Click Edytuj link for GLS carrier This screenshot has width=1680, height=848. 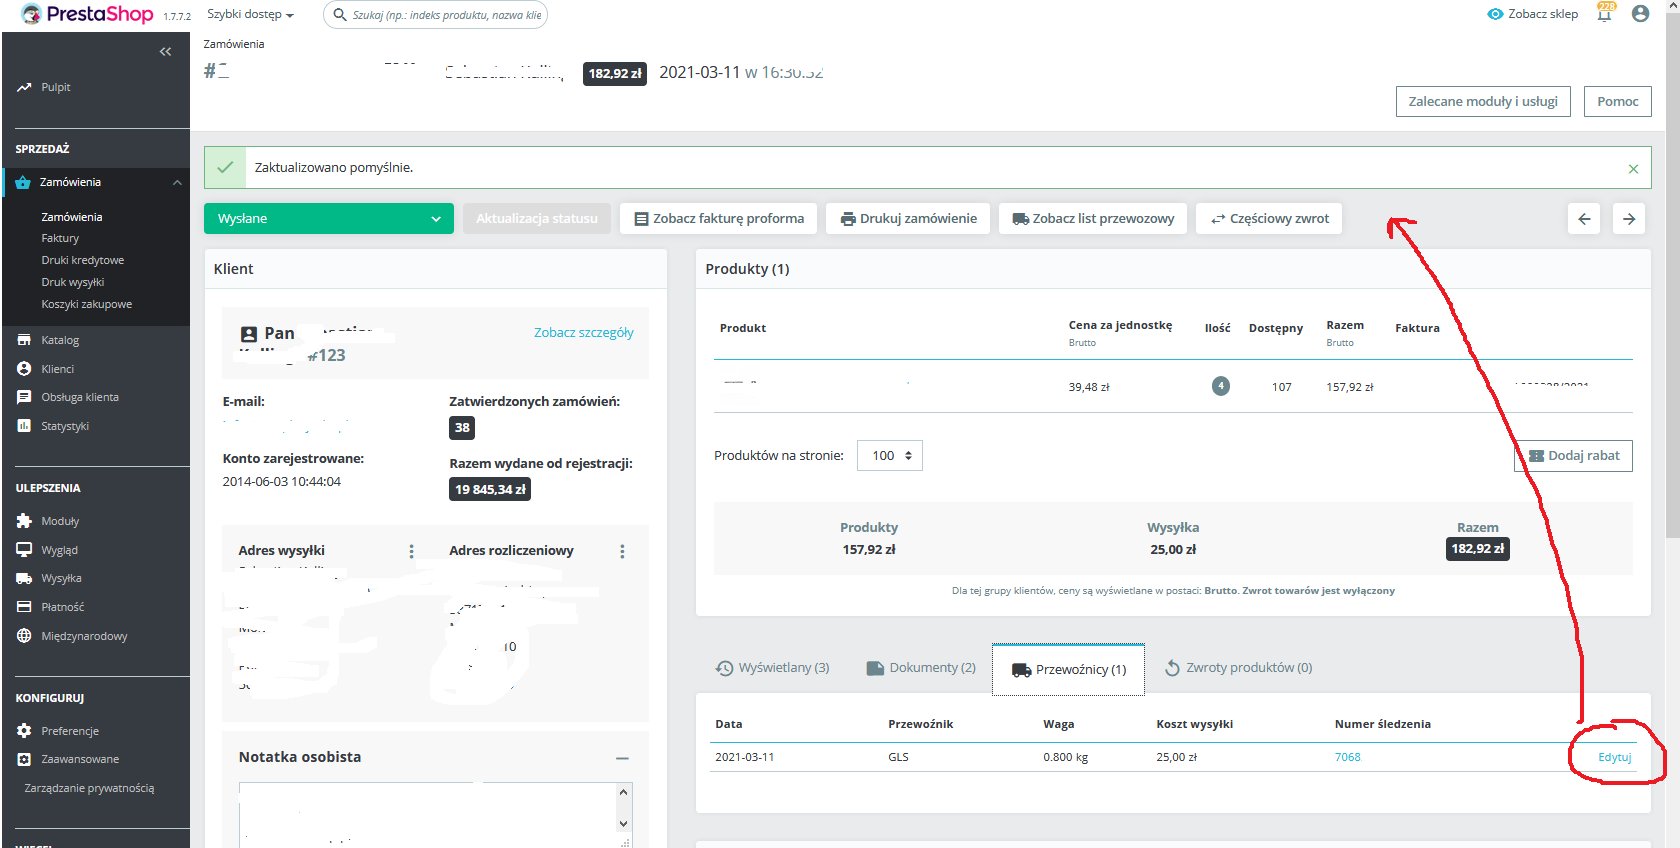1614,757
